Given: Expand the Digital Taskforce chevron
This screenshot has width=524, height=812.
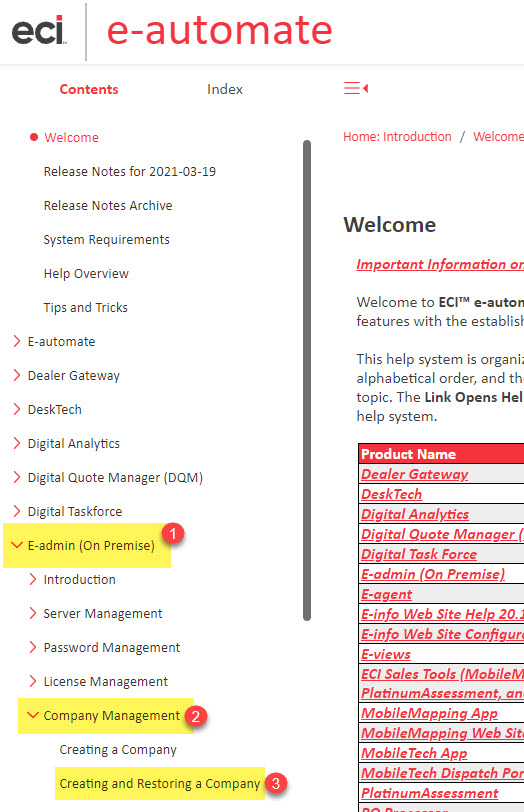Looking at the screenshot, I should [17, 511].
